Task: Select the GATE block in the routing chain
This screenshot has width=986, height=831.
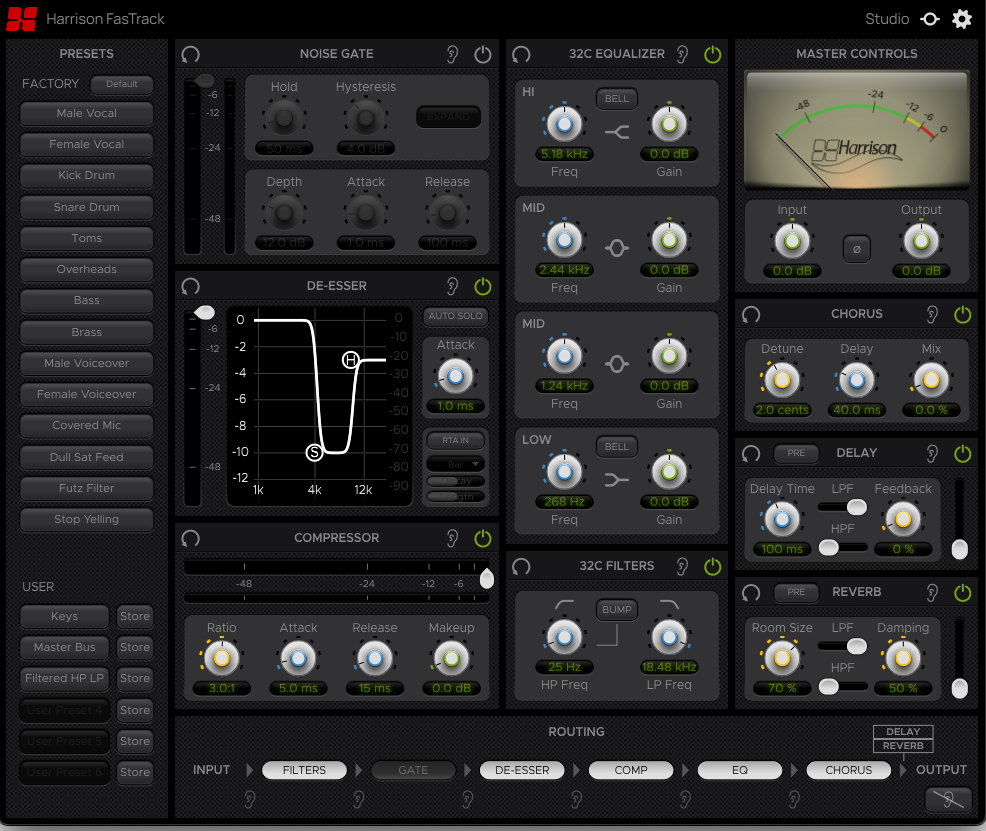Action: tap(413, 770)
